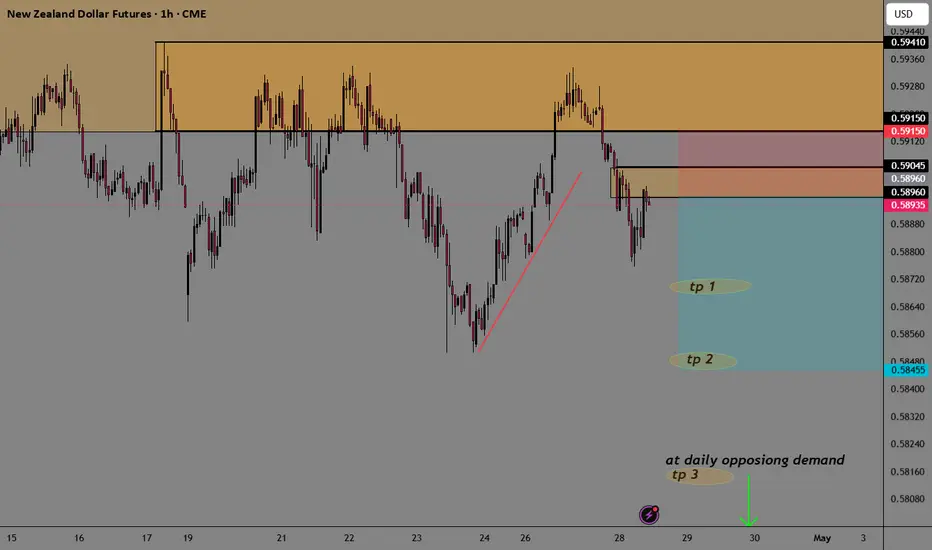
Task: Click the red 0.59150 price label
Action: click(908, 131)
